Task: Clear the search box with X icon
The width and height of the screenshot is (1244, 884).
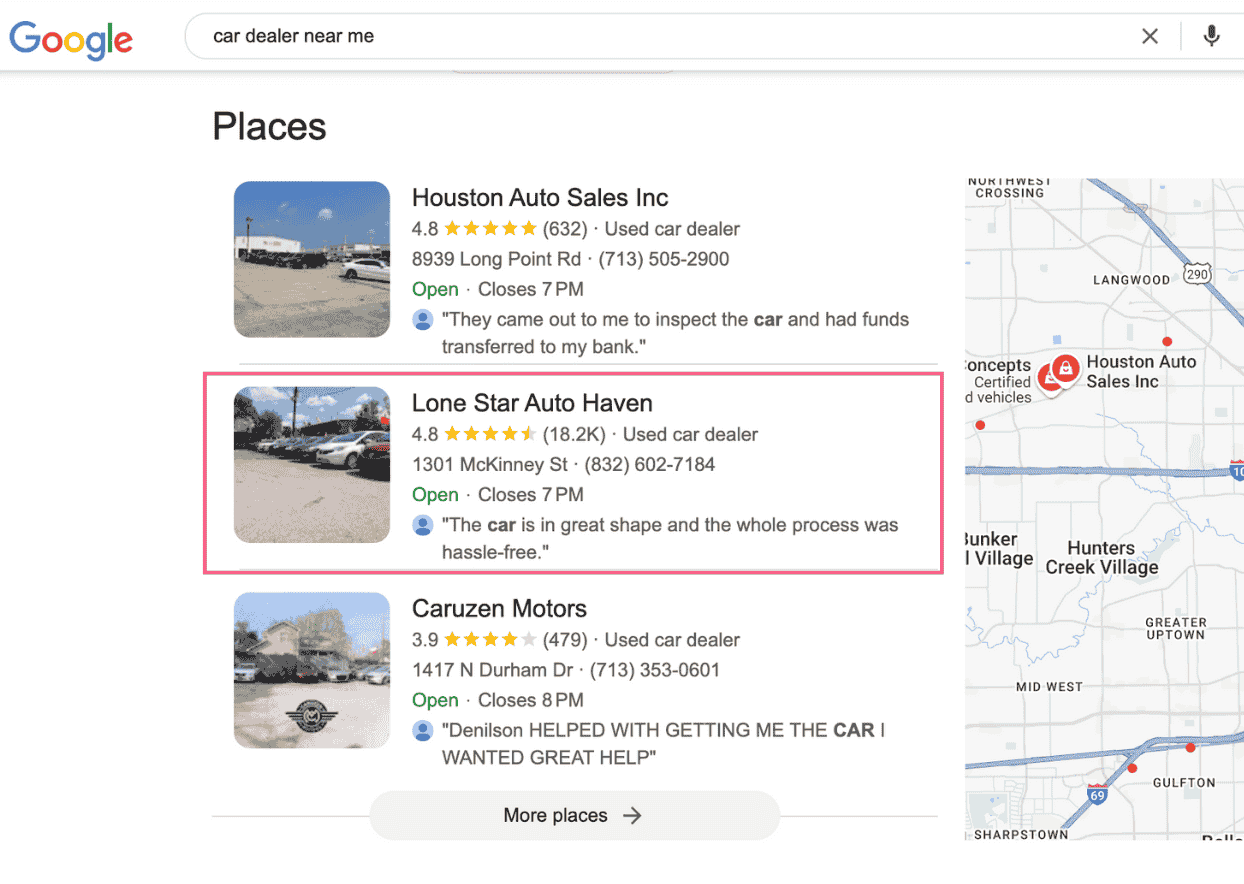Action: 1150,36
